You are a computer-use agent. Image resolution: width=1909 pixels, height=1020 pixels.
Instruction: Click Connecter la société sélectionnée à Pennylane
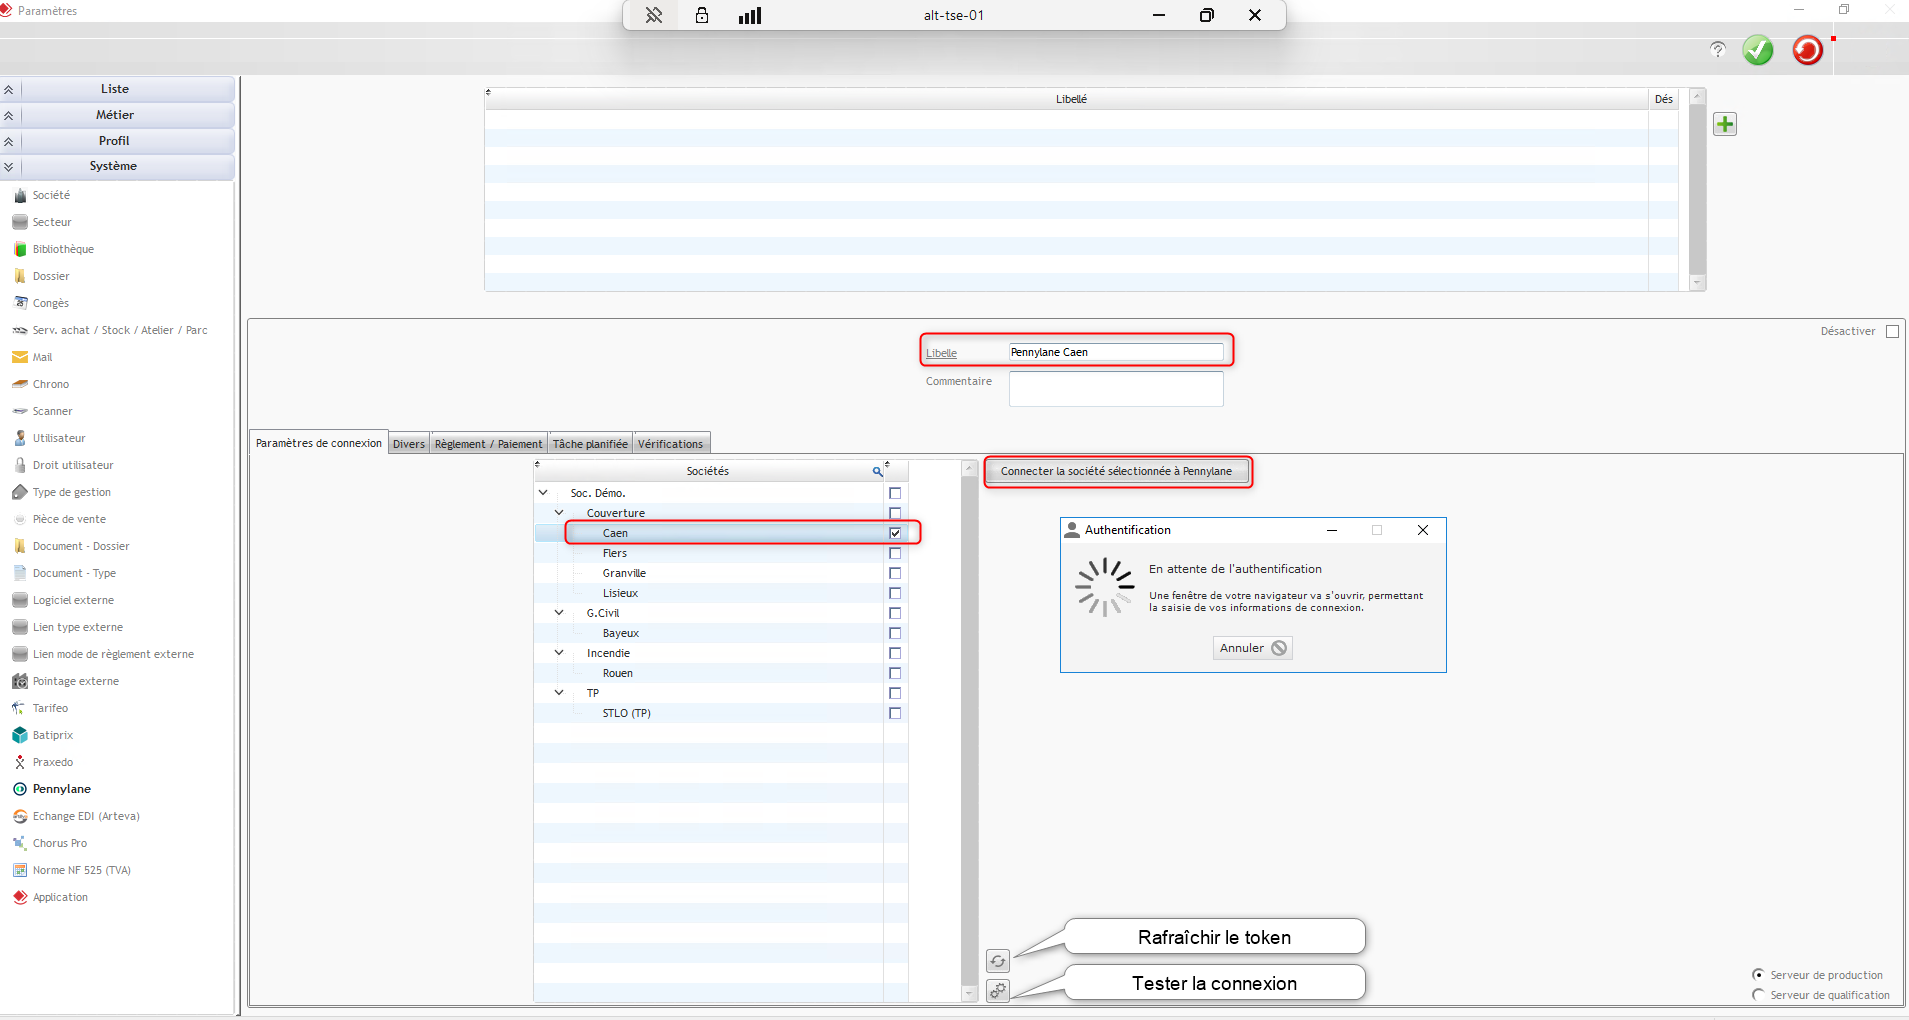1116,471
